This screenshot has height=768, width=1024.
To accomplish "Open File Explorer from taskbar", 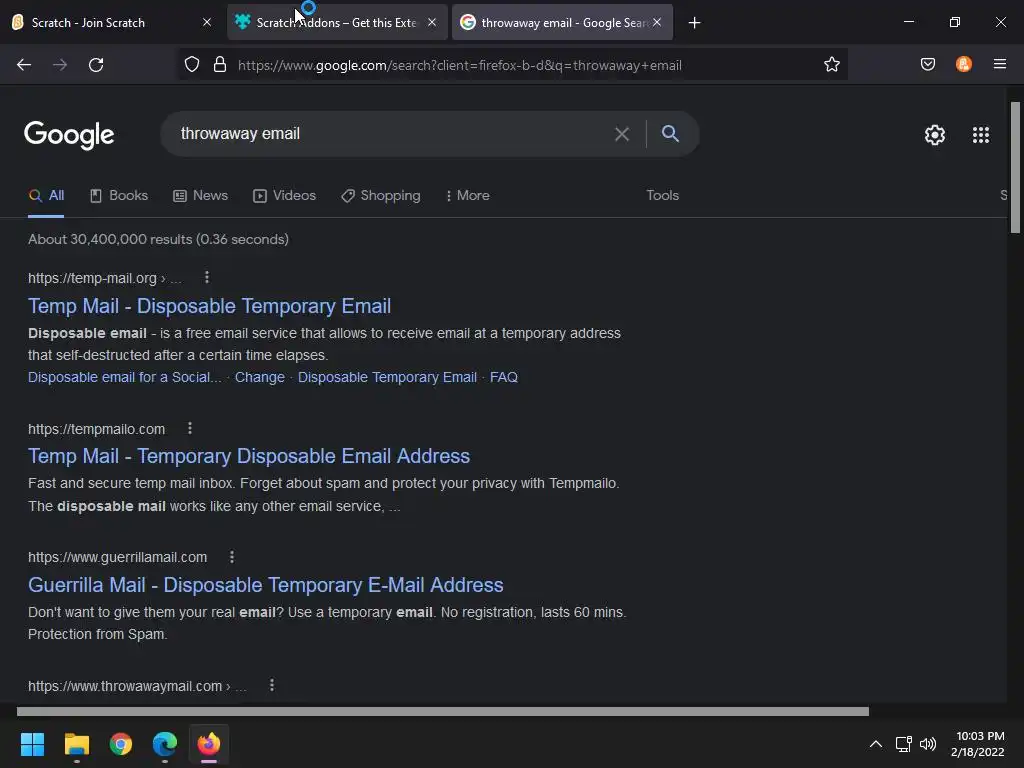I will 76,744.
